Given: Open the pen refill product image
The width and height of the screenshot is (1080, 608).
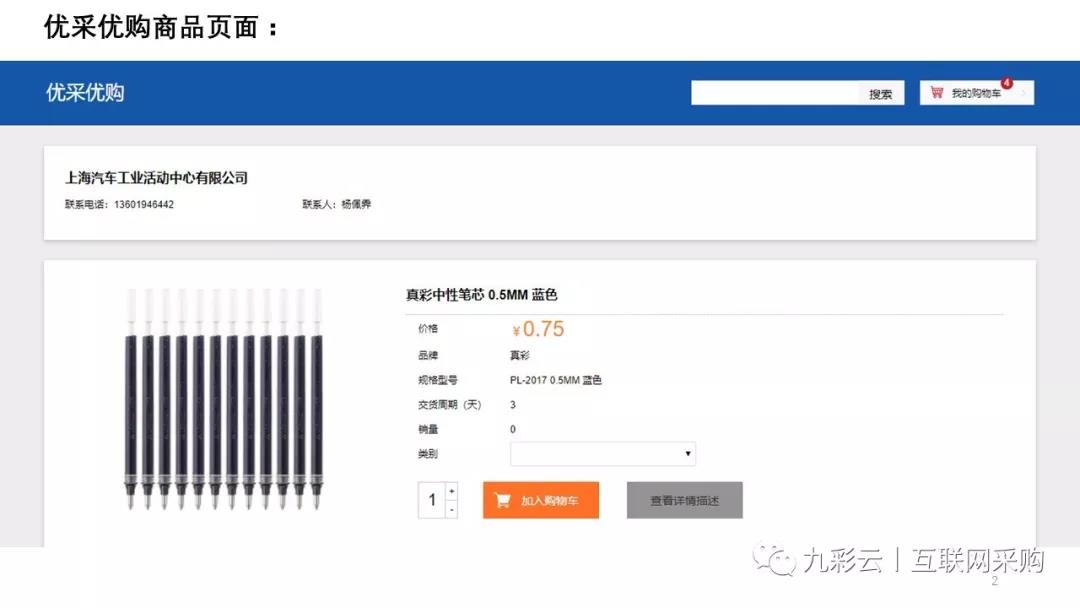Looking at the screenshot, I should point(224,399).
